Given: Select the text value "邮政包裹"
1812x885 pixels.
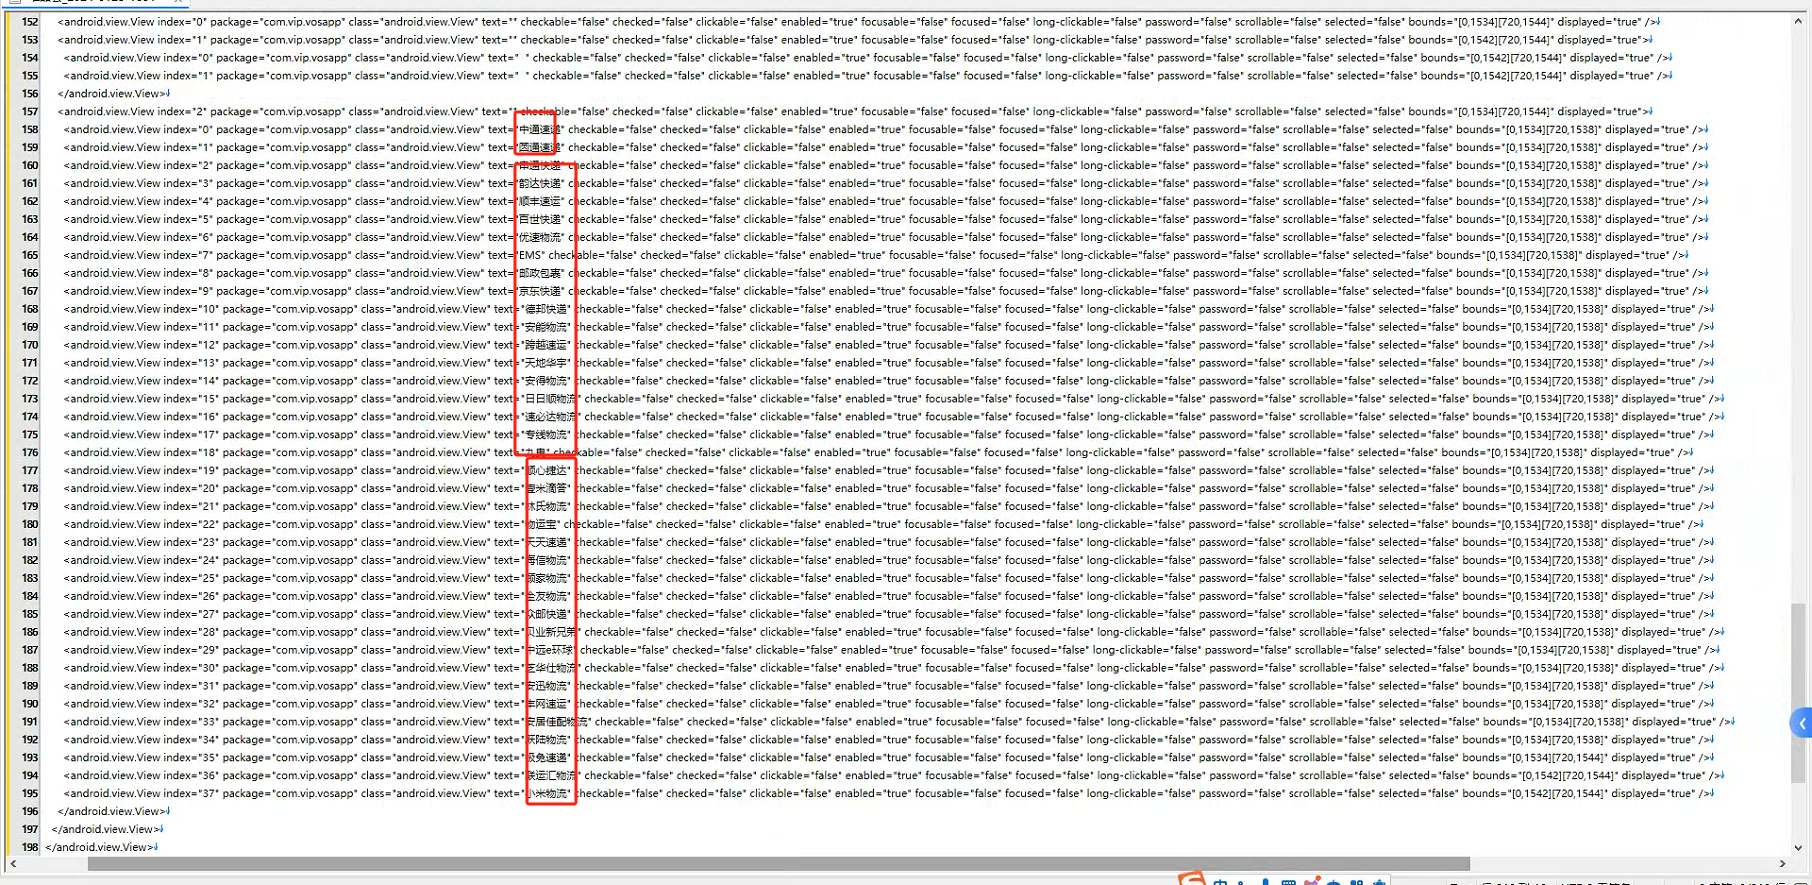Looking at the screenshot, I should 540,273.
